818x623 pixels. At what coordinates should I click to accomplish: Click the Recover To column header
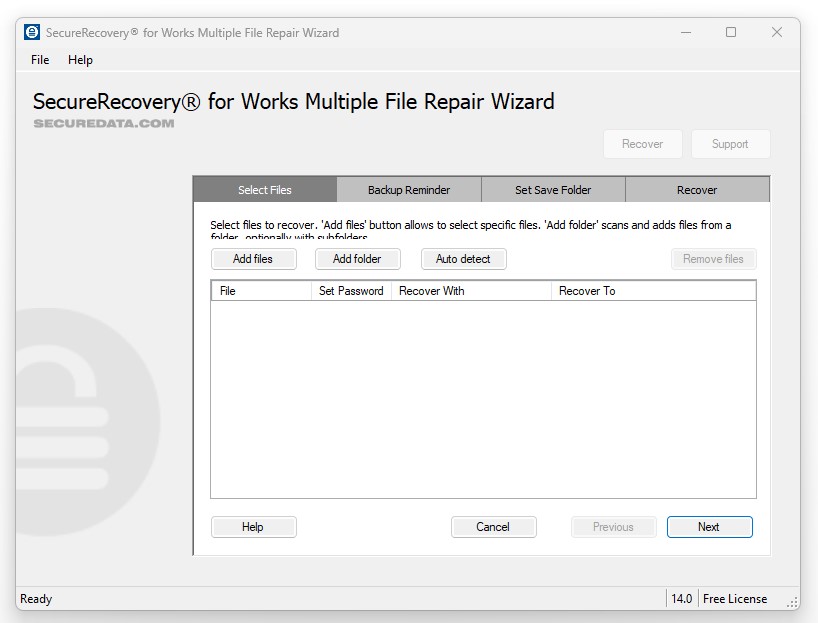652,291
